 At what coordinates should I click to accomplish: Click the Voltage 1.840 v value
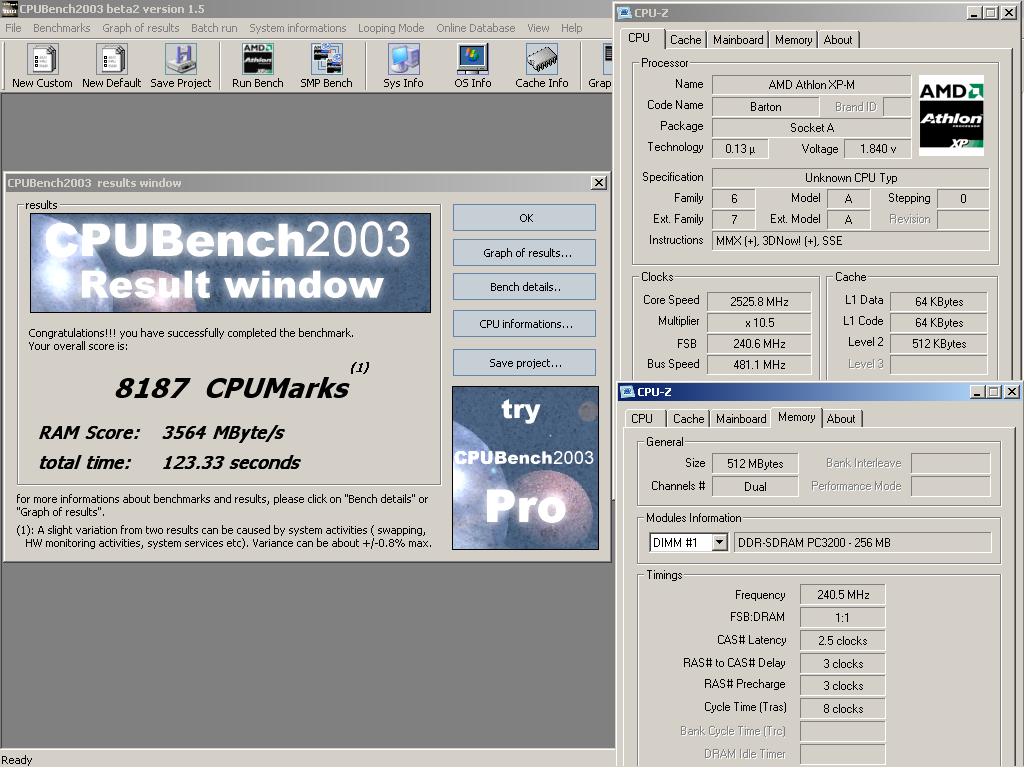click(x=878, y=149)
